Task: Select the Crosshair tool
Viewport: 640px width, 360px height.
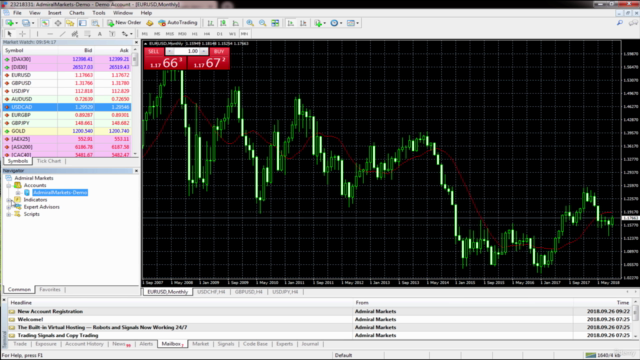Action: pos(22,34)
